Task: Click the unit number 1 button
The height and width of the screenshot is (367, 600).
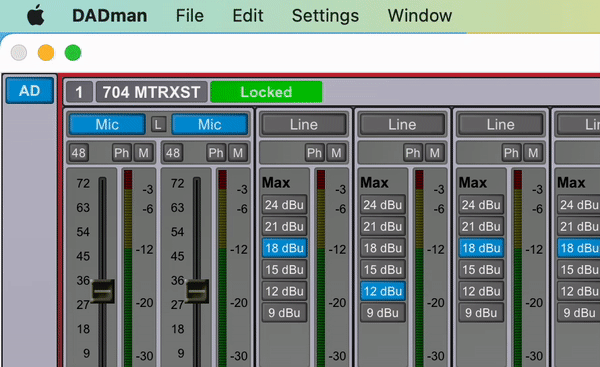Action: [79, 92]
